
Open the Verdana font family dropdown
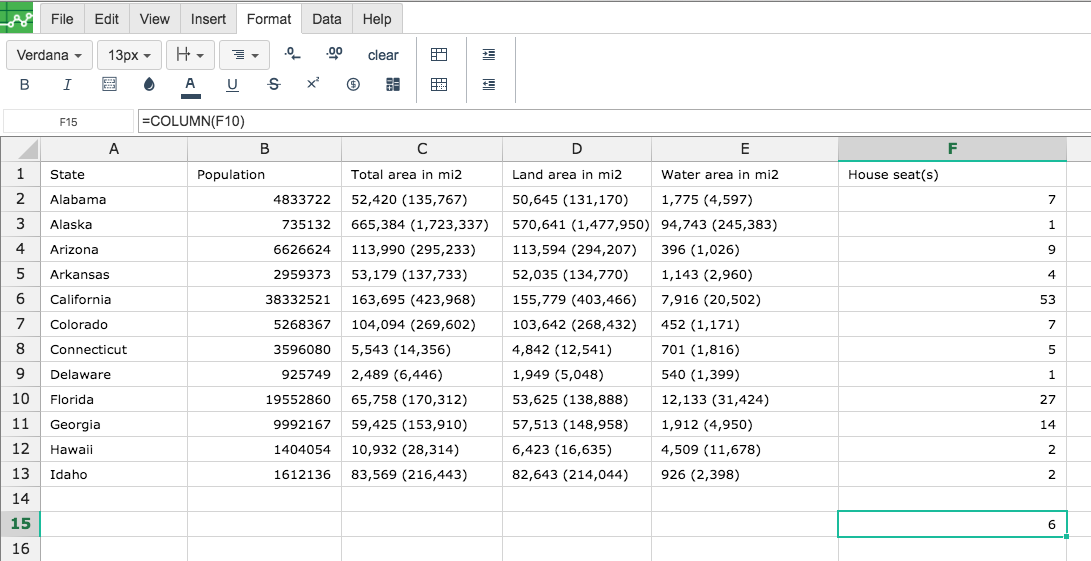coord(50,55)
